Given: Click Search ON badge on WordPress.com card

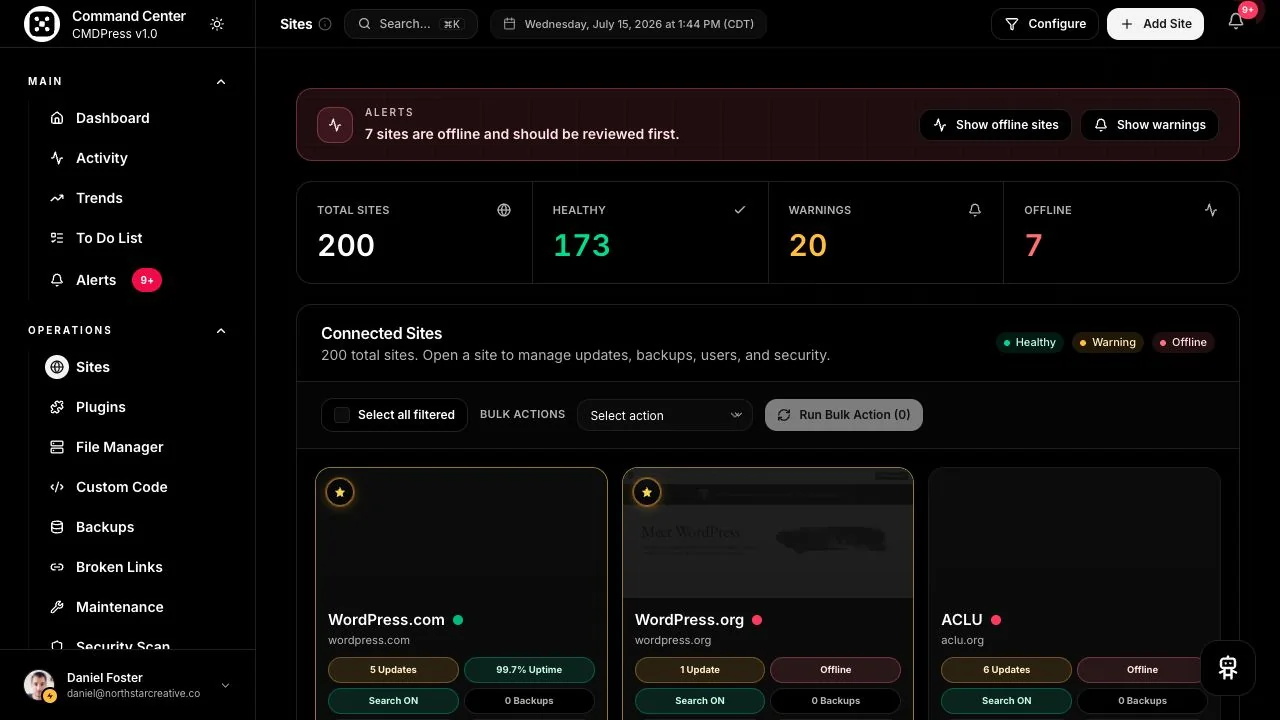Looking at the screenshot, I should coord(393,701).
